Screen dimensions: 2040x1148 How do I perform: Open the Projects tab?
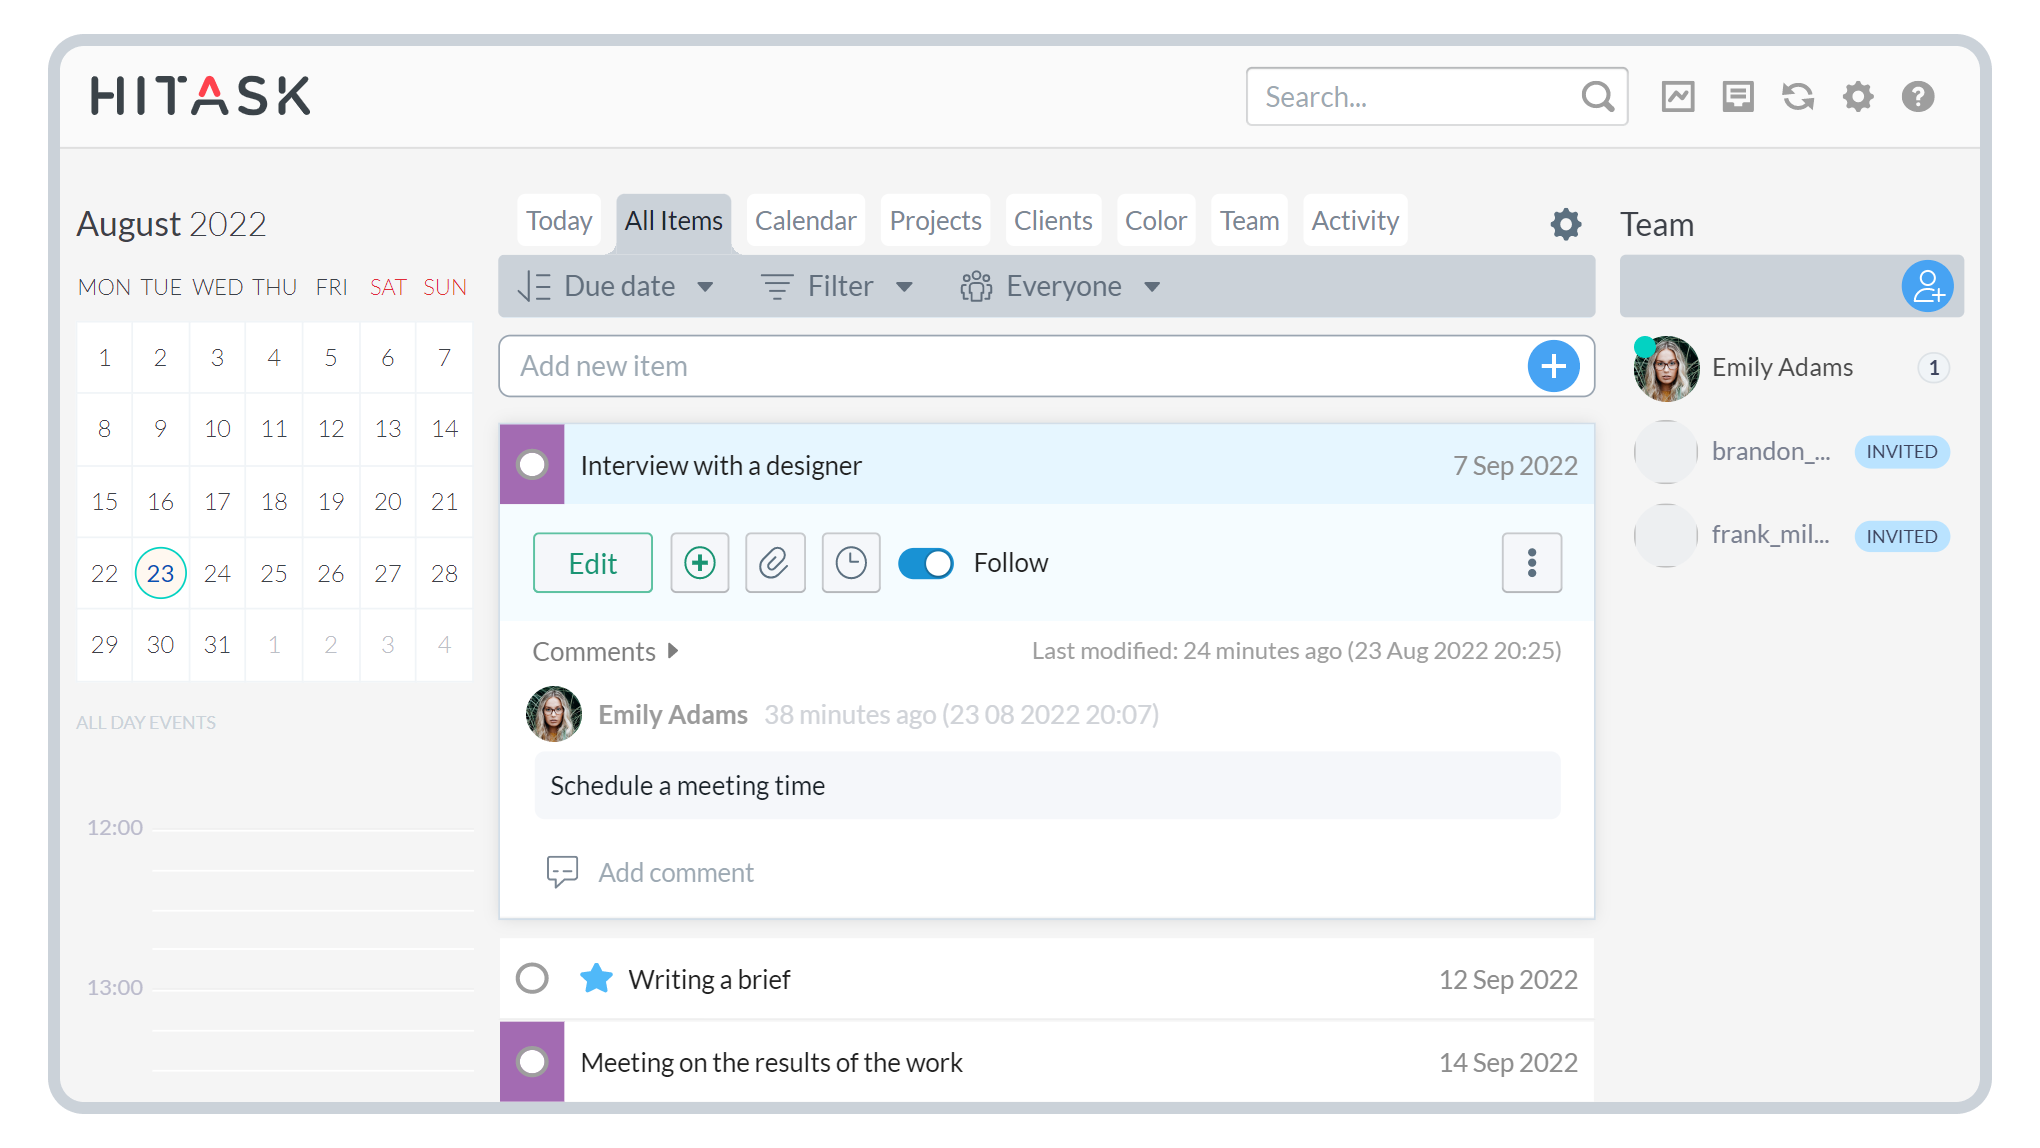click(935, 221)
